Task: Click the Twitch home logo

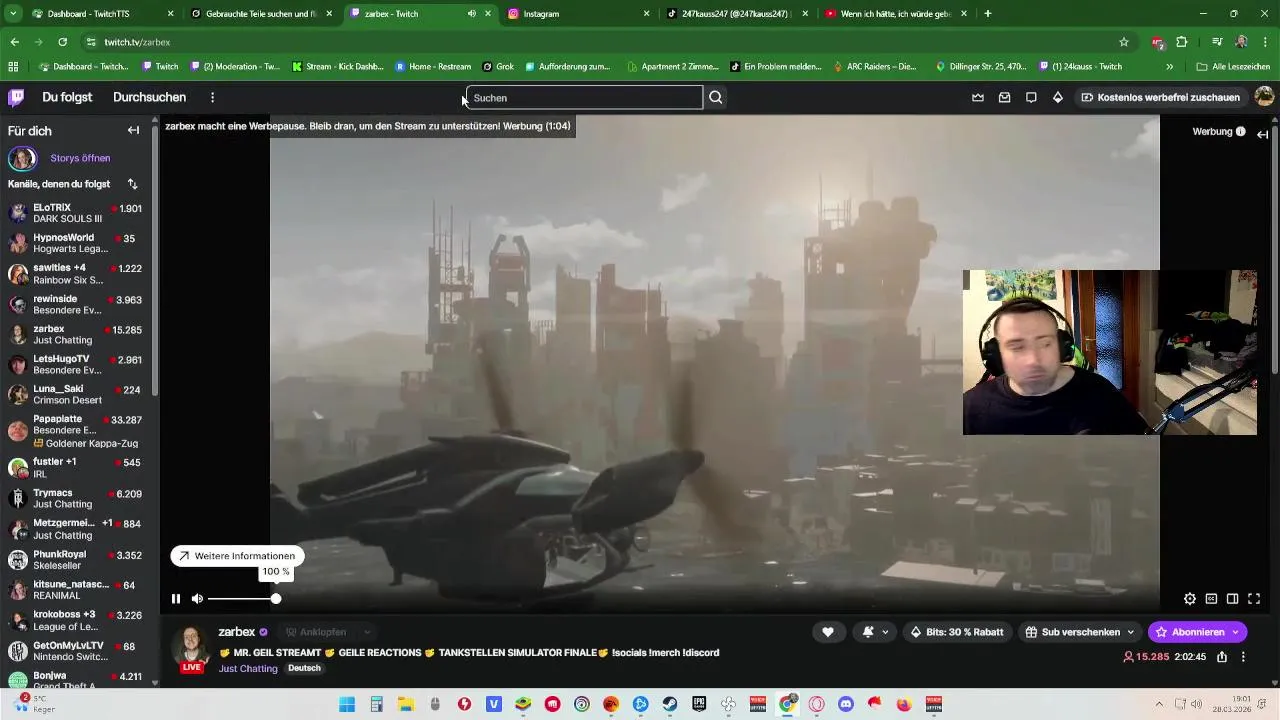Action: (16, 97)
